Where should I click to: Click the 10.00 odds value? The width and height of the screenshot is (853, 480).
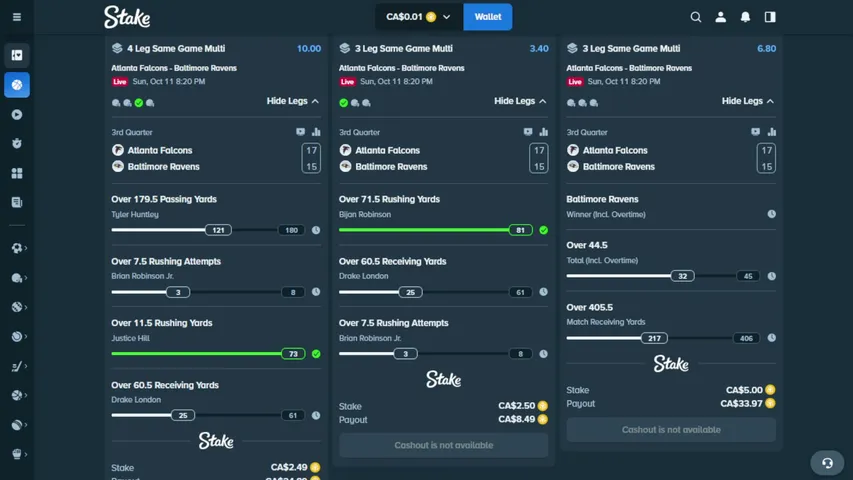coord(308,48)
